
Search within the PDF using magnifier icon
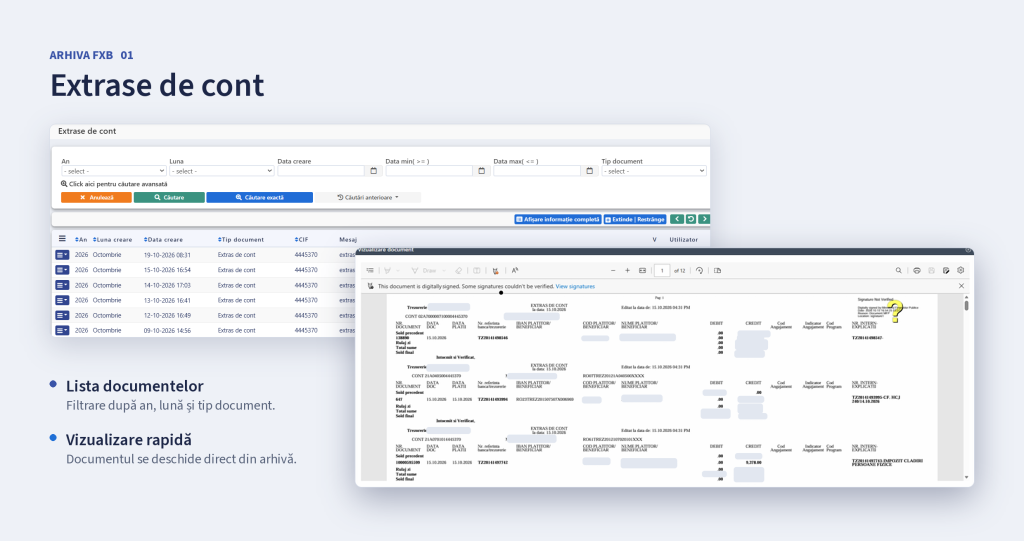tap(899, 270)
